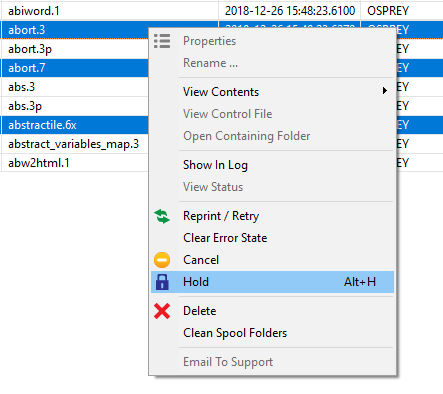Select the abstract_variables_map.3 row
The height and width of the screenshot is (394, 443).
point(74,144)
